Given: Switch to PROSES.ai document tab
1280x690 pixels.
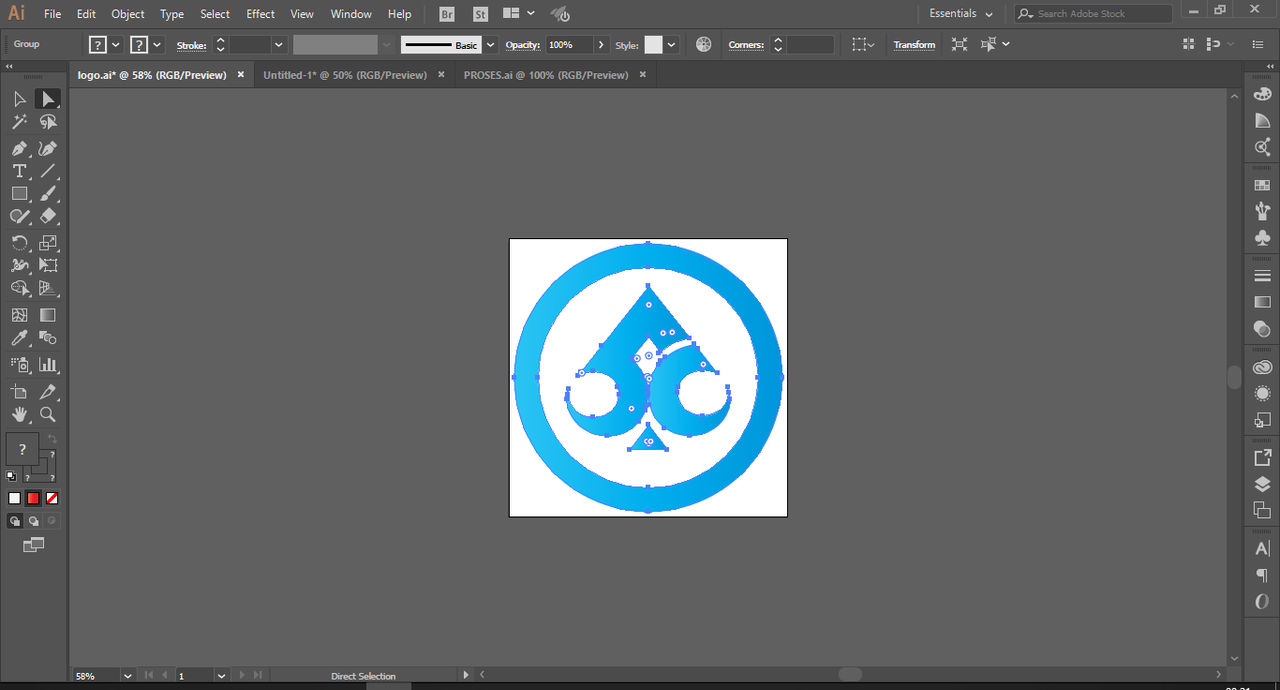Looking at the screenshot, I should [546, 75].
